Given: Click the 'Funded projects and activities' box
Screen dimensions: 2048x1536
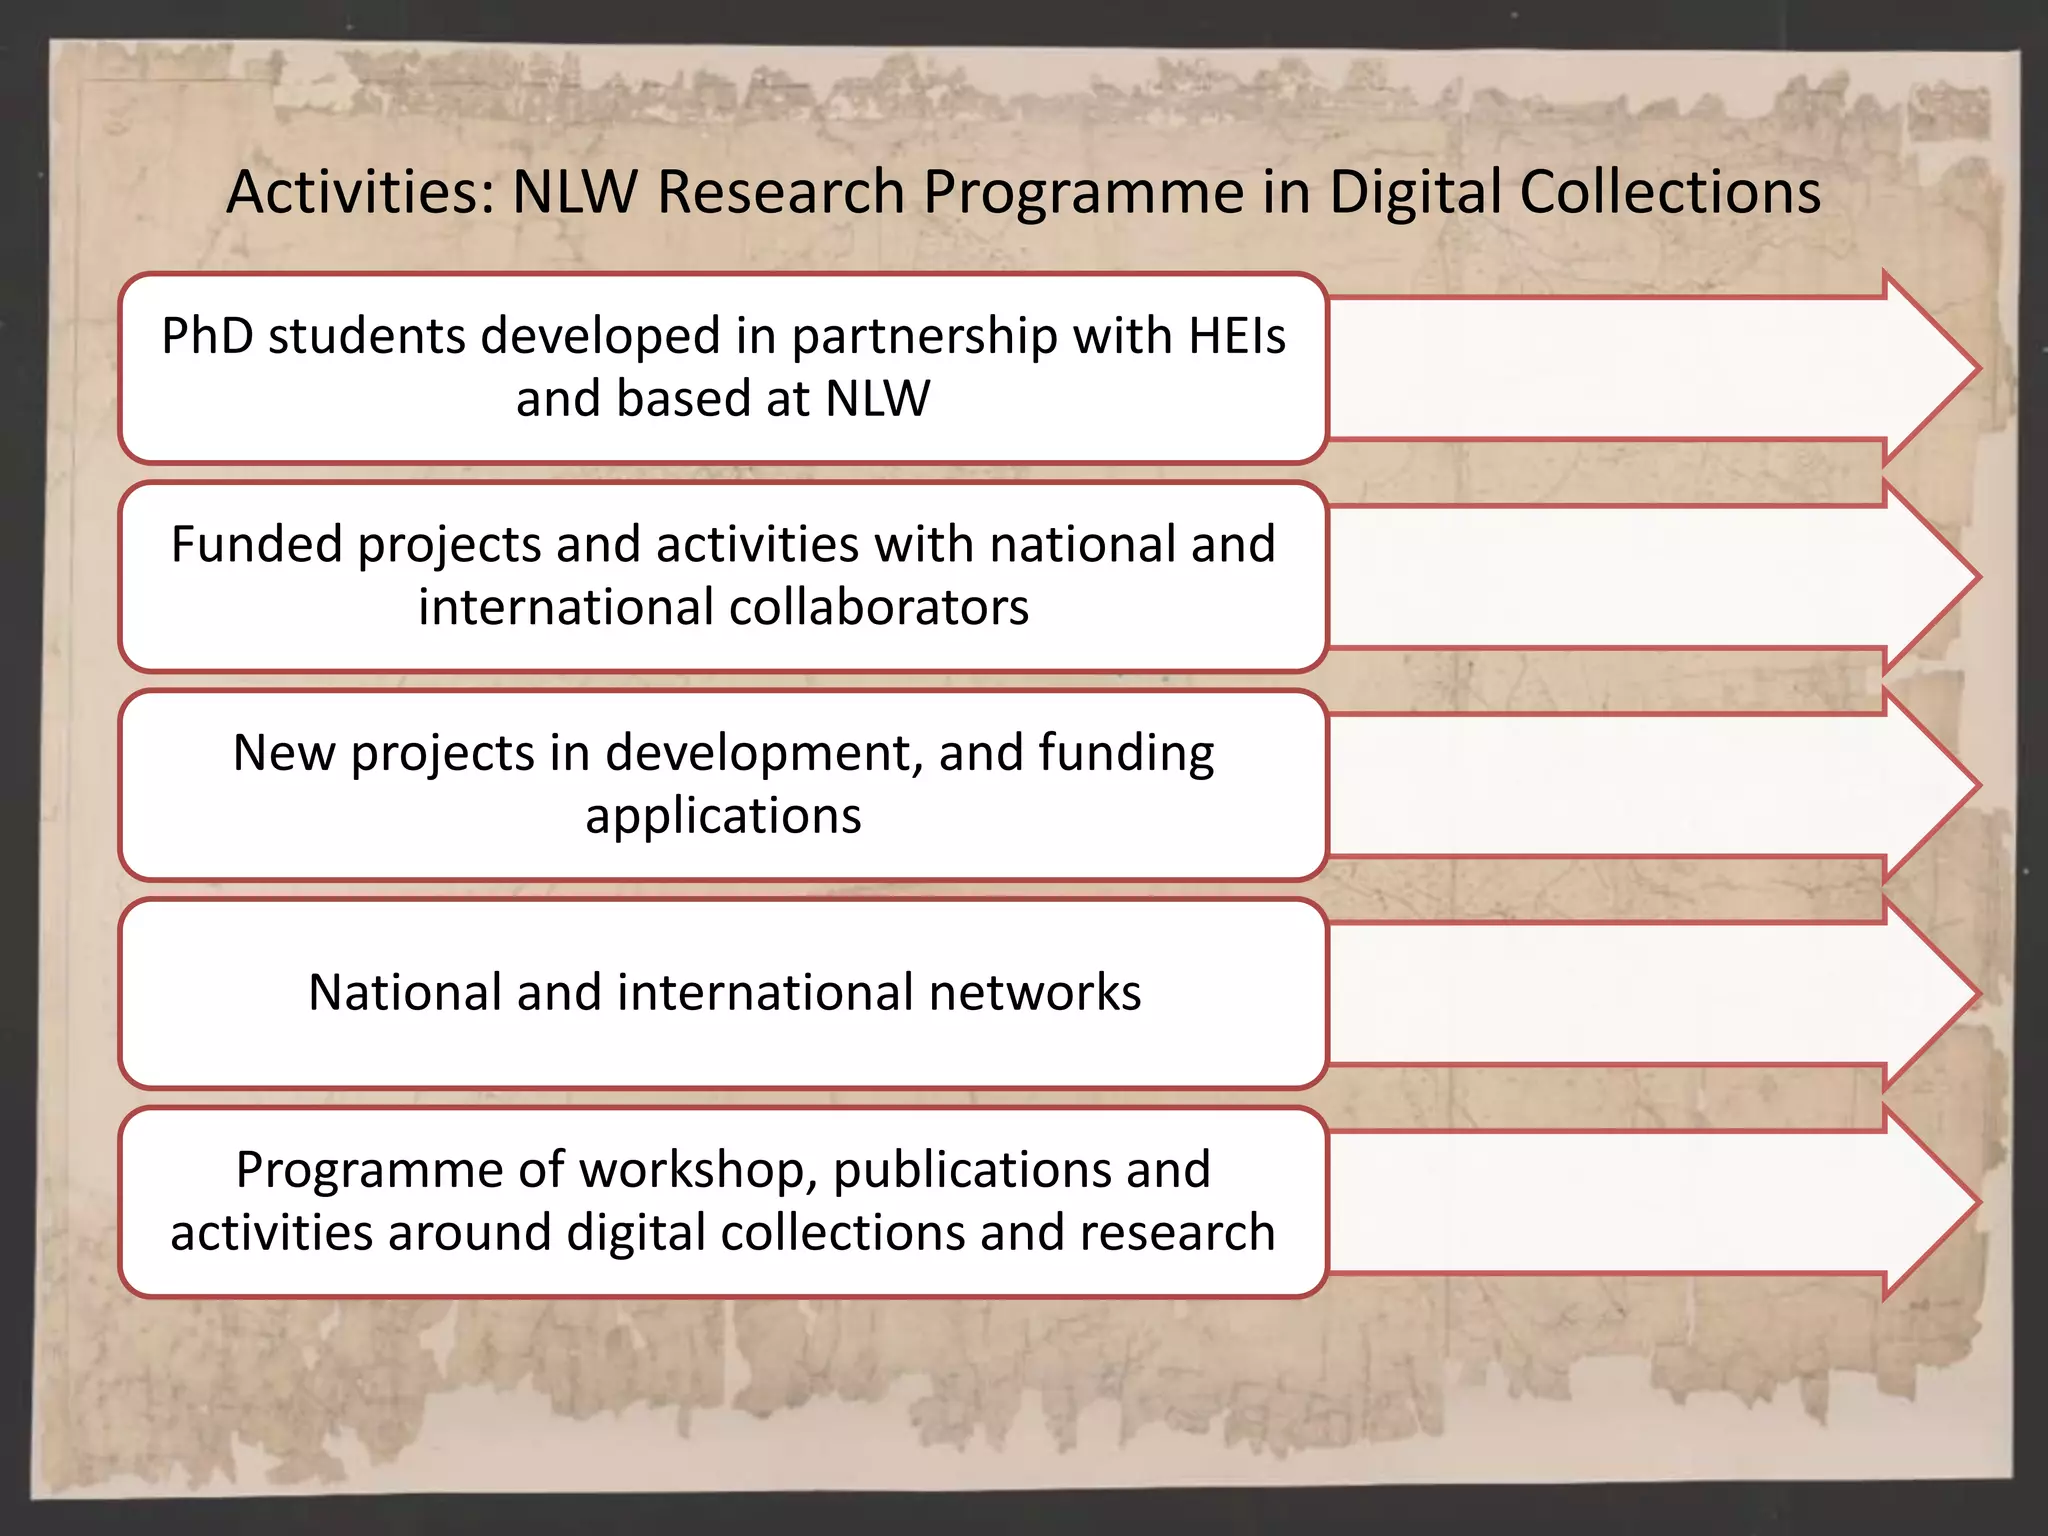Looking at the screenshot, I should click(723, 577).
